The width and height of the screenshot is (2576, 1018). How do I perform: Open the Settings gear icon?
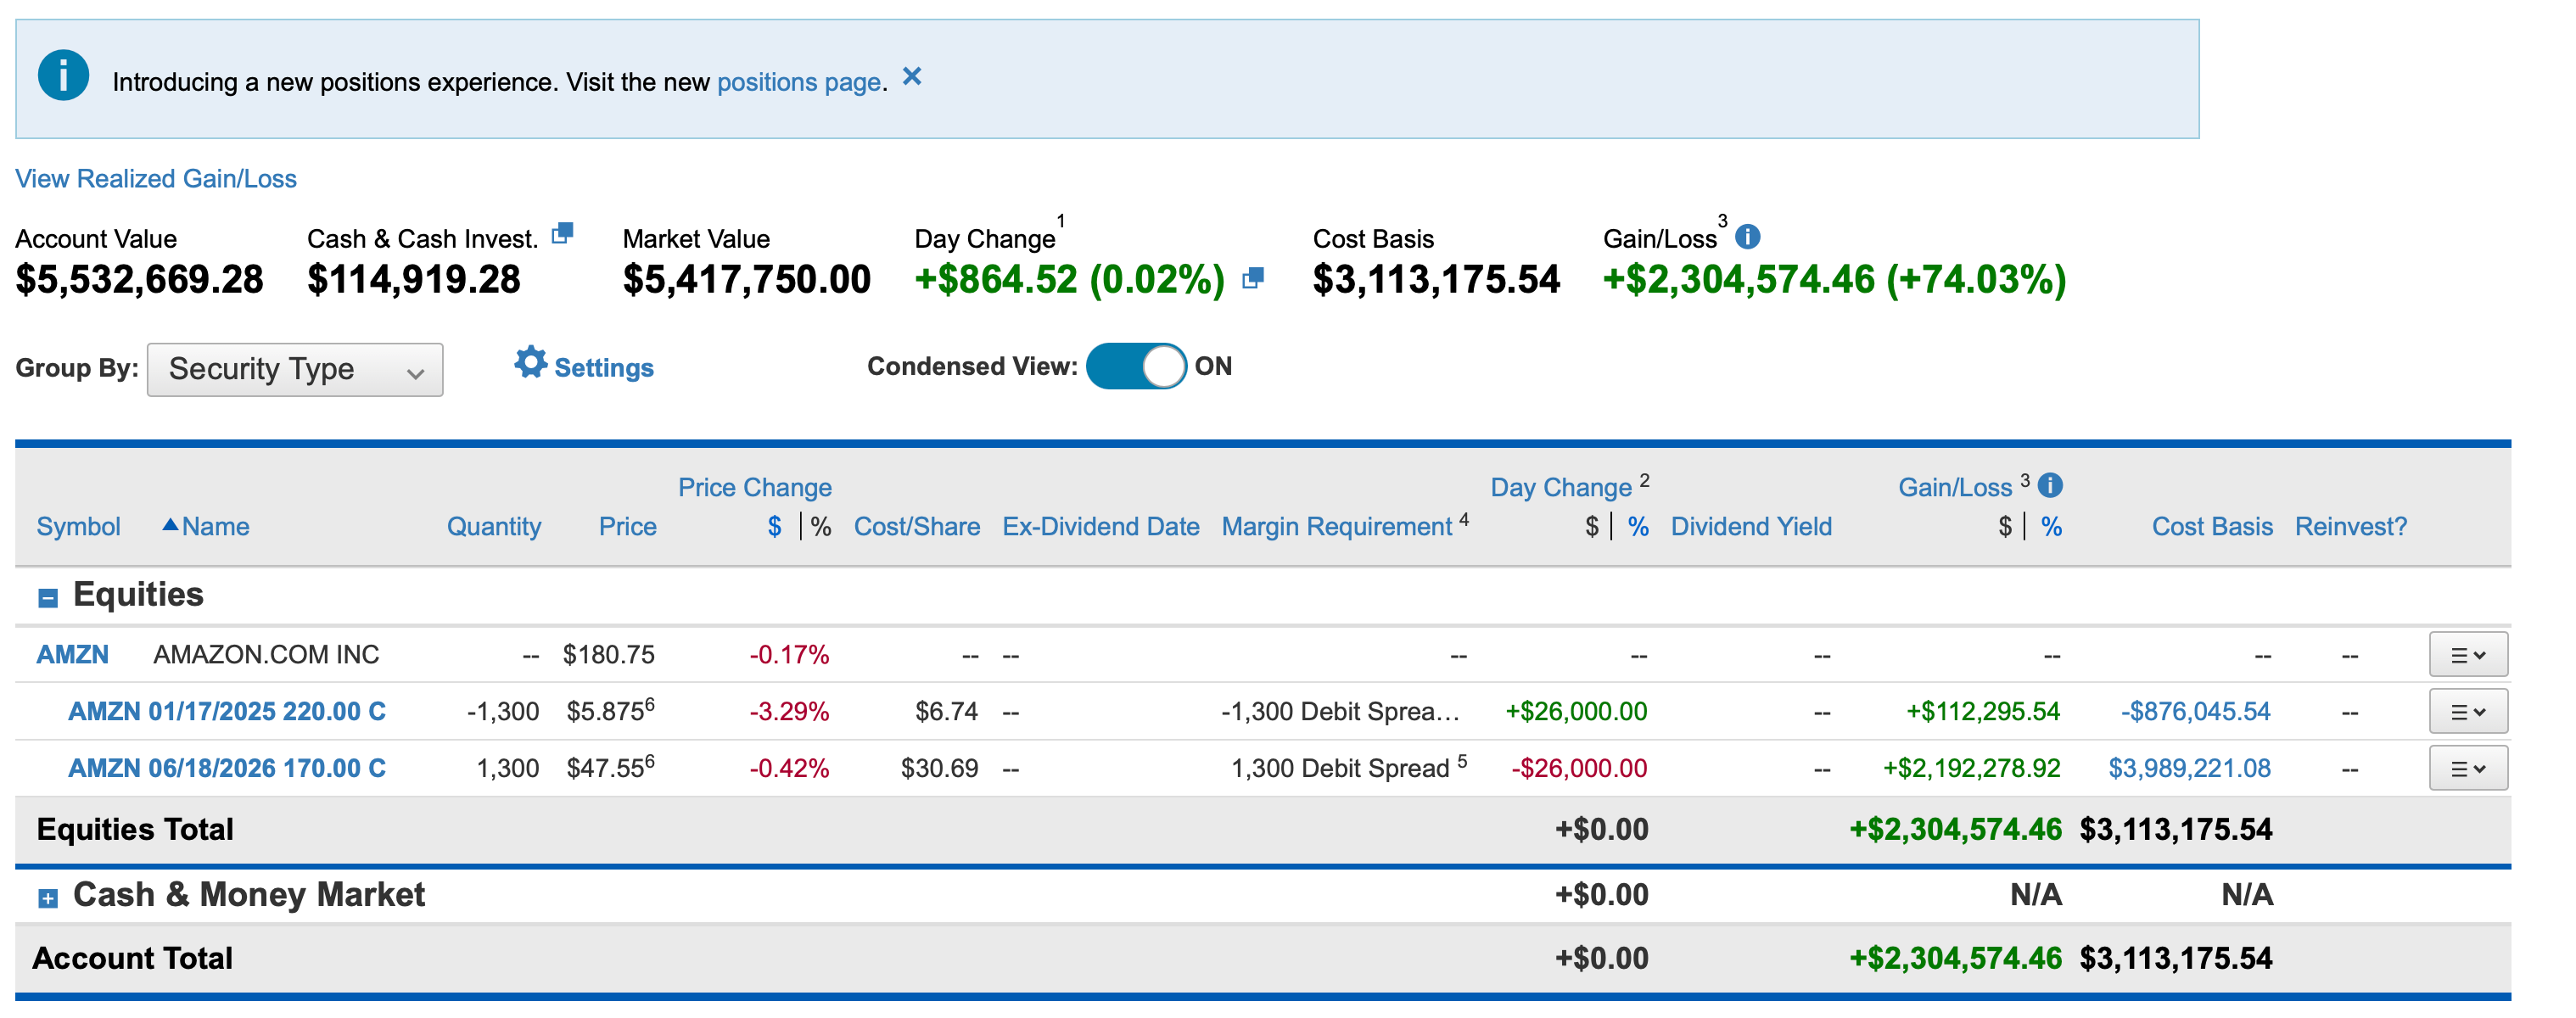[x=530, y=363]
